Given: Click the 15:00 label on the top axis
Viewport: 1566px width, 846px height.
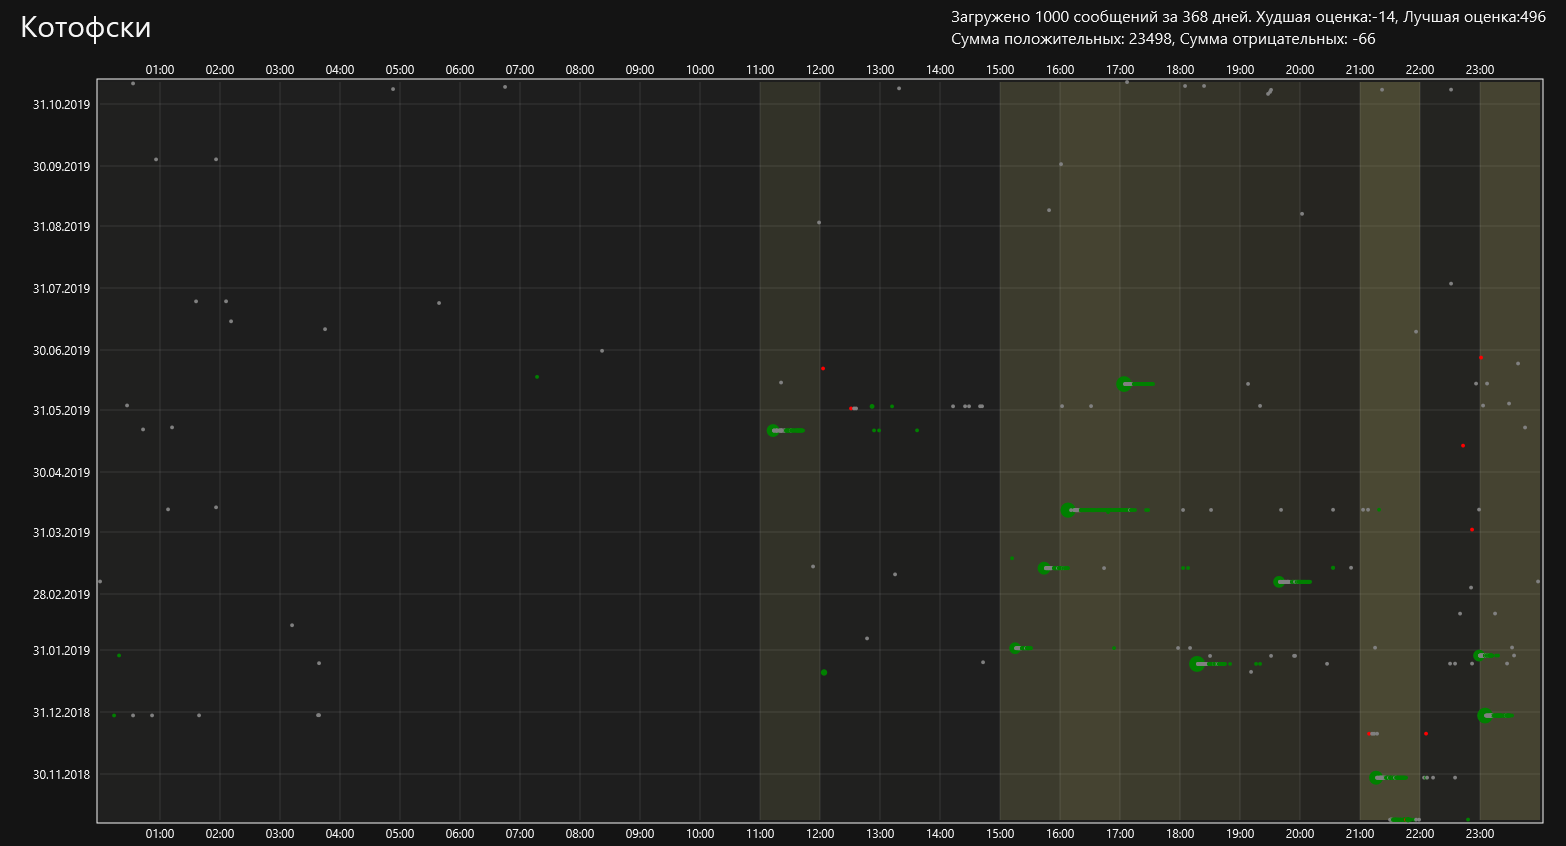Looking at the screenshot, I should pos(1000,69).
